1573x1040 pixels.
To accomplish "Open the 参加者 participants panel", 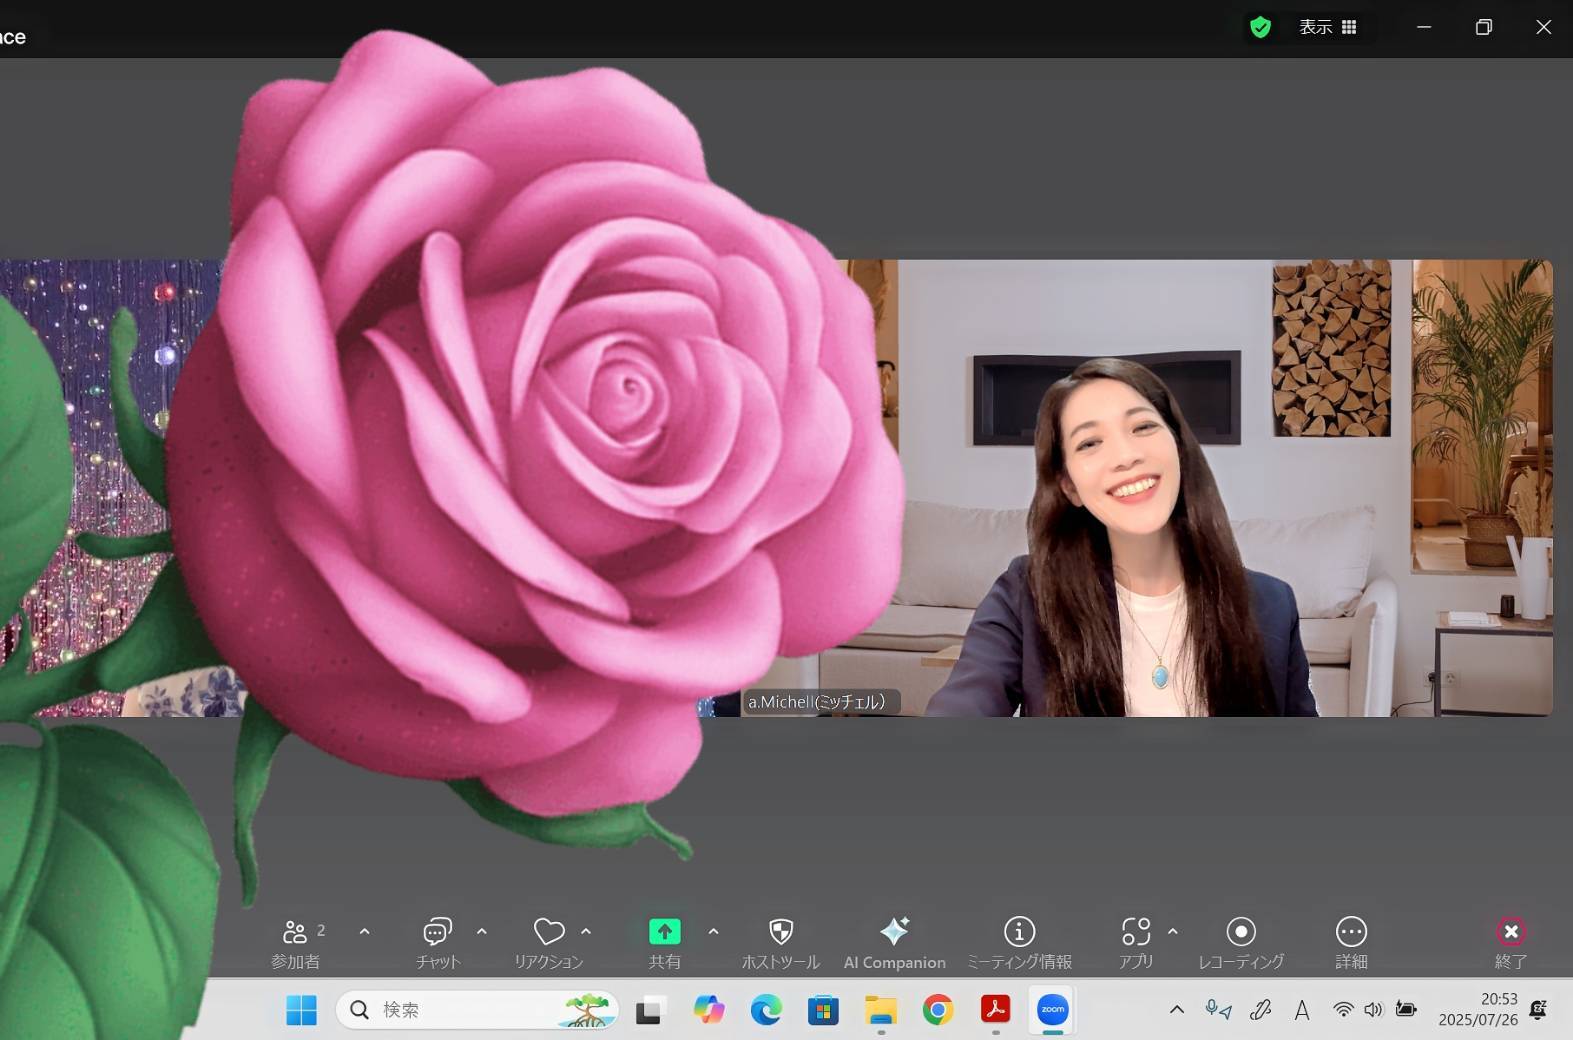I will tap(296, 943).
